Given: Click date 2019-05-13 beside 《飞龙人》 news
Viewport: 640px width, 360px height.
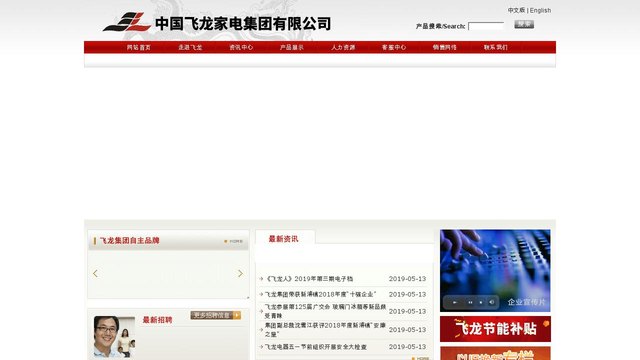Looking at the screenshot, I should (x=407, y=279).
